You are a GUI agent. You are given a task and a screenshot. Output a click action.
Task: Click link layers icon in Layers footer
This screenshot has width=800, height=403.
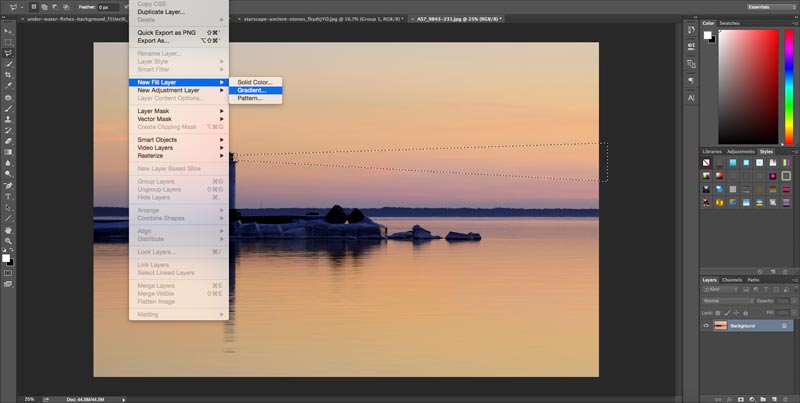click(718, 399)
